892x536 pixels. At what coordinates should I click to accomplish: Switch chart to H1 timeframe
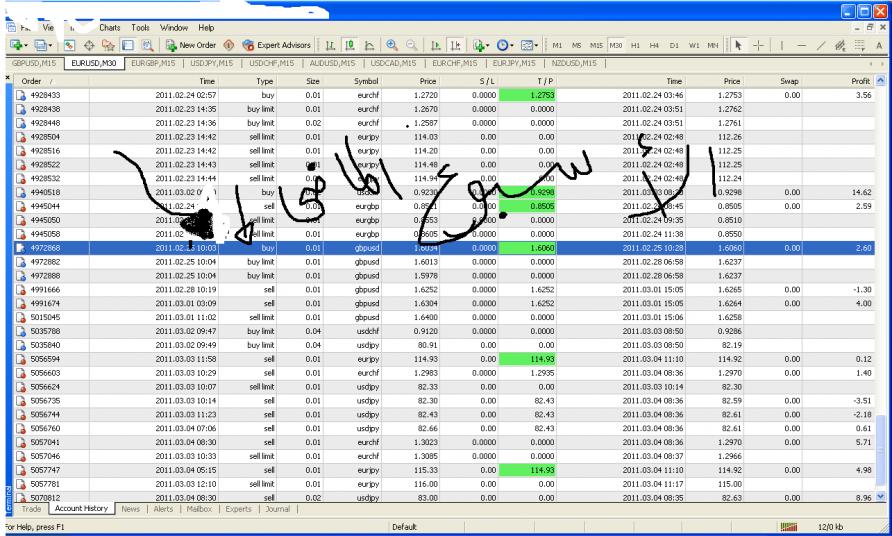tap(633, 46)
